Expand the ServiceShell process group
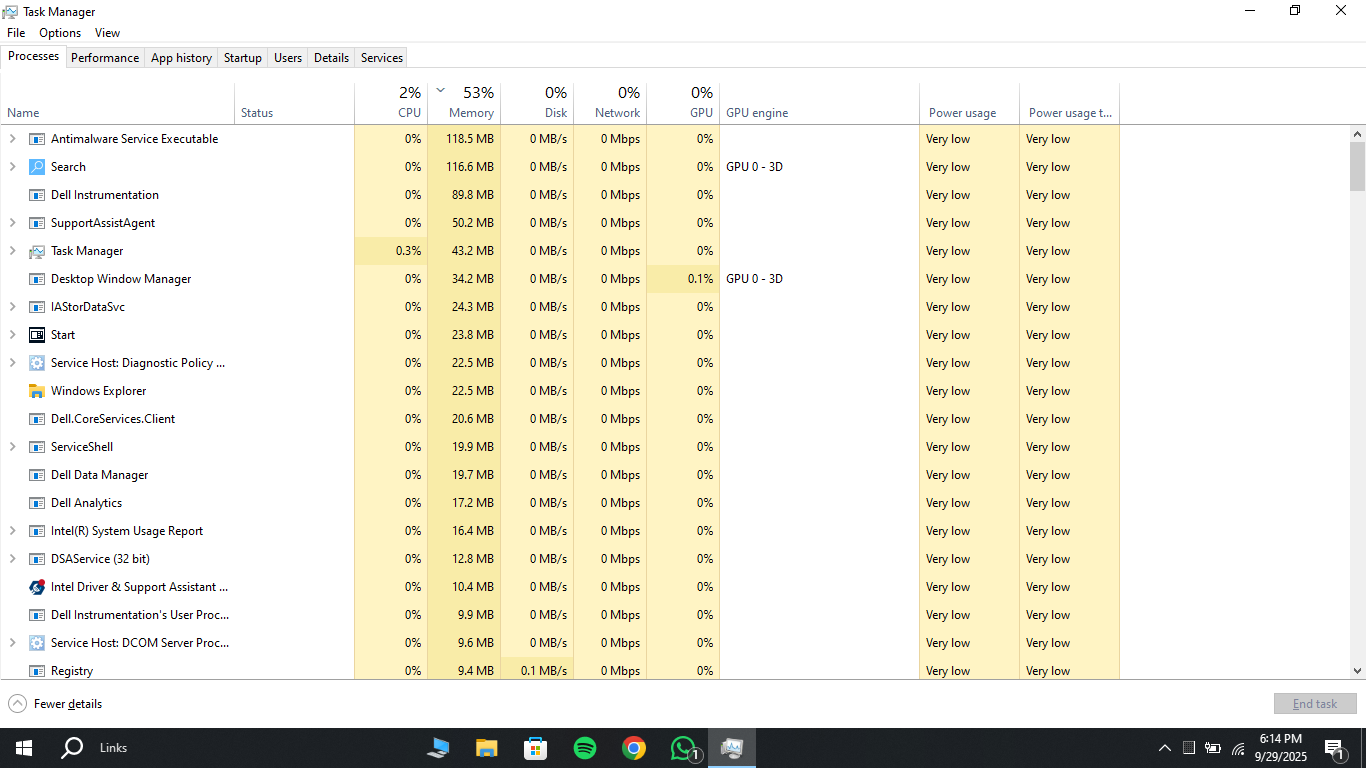 pyautogui.click(x=13, y=447)
